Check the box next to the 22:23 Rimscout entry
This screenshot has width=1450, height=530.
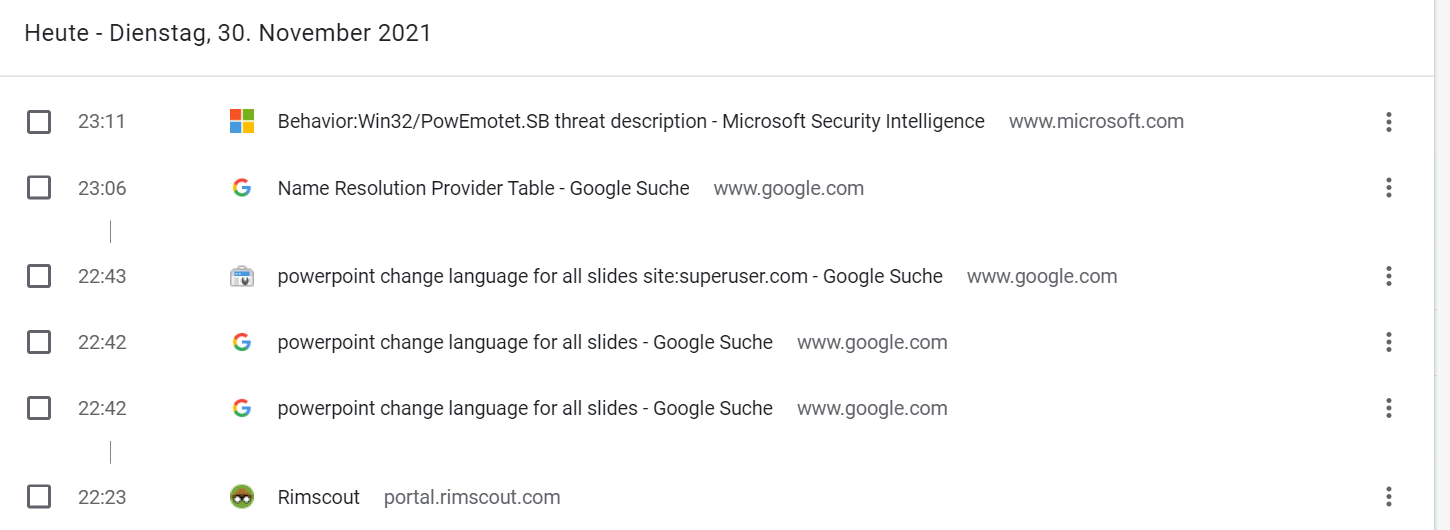[39, 497]
